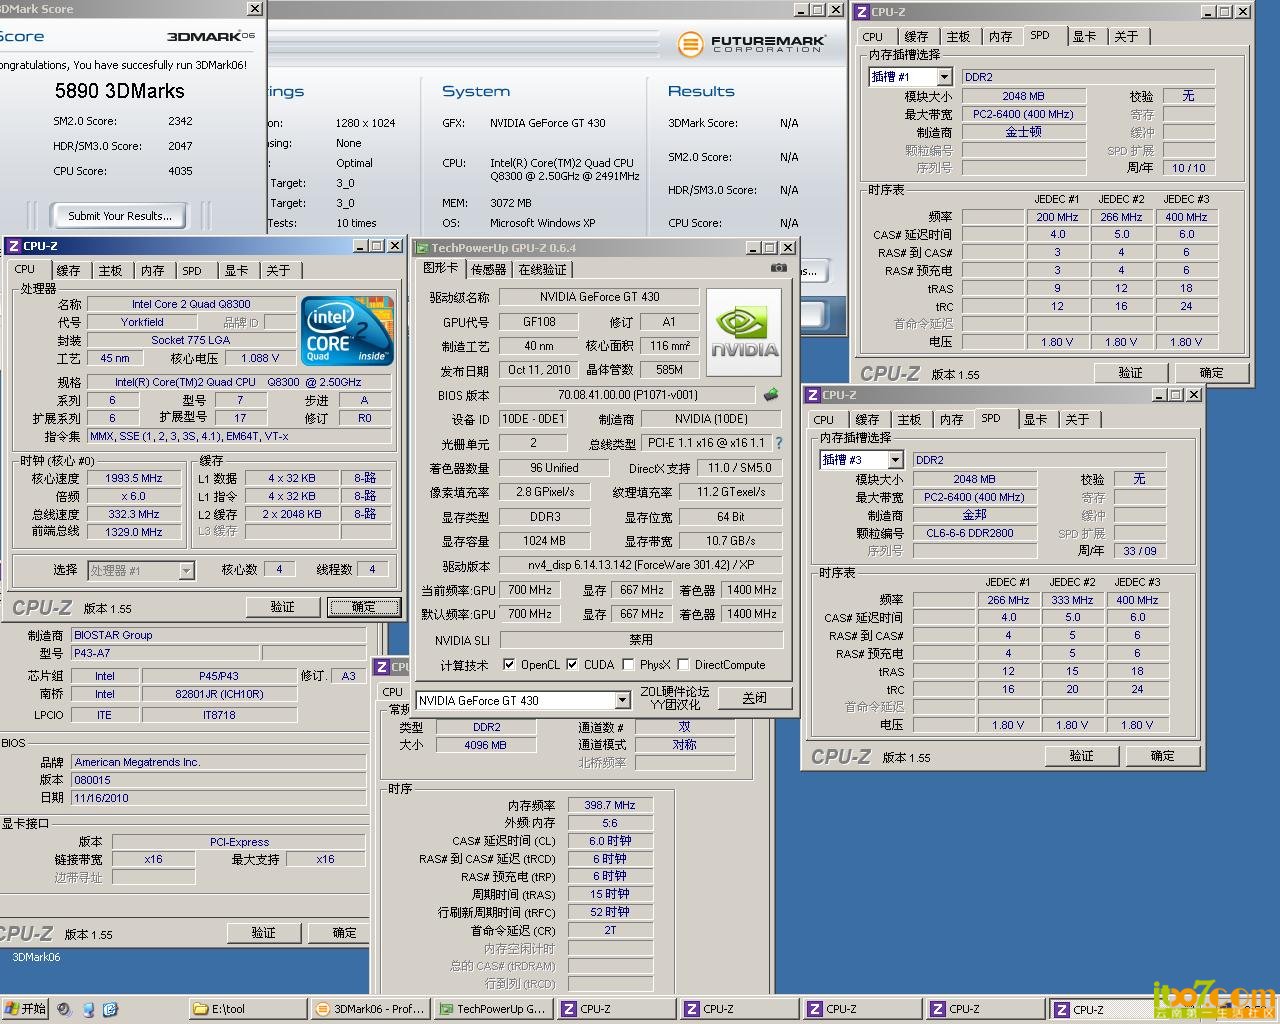Open 缓存 tab in processor CPU-Z window

[x=68, y=270]
